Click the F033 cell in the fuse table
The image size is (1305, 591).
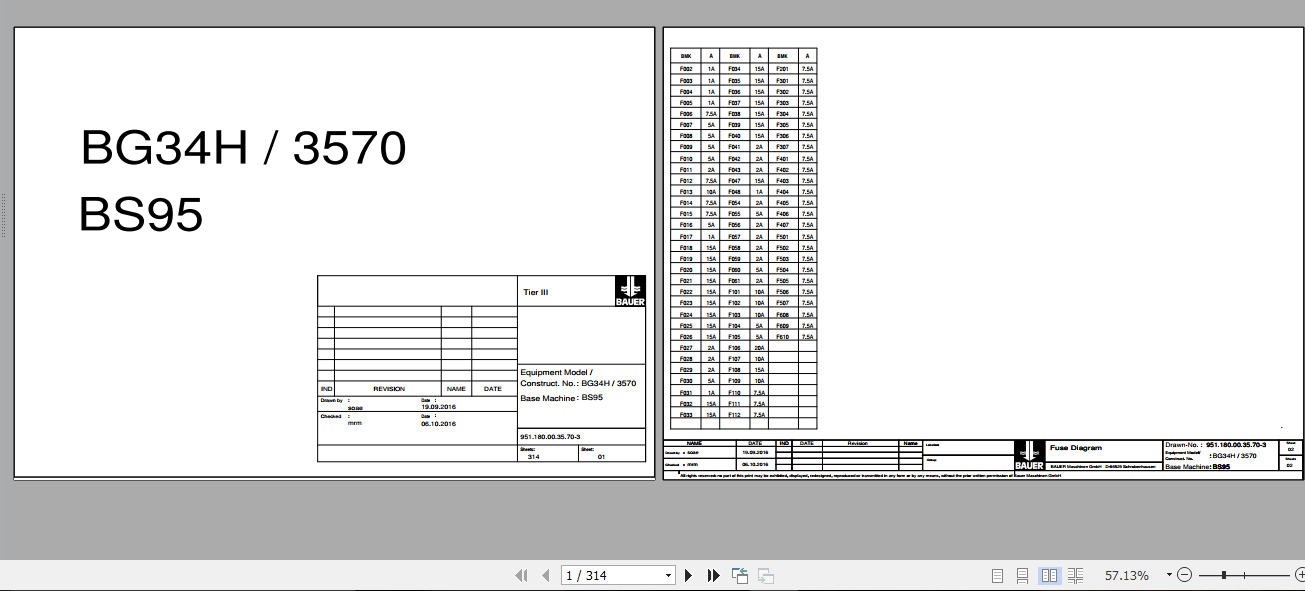coord(686,415)
